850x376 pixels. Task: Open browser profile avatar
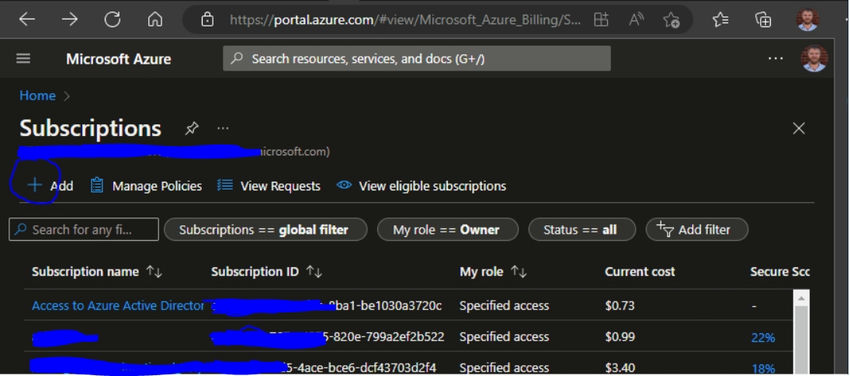coord(807,20)
